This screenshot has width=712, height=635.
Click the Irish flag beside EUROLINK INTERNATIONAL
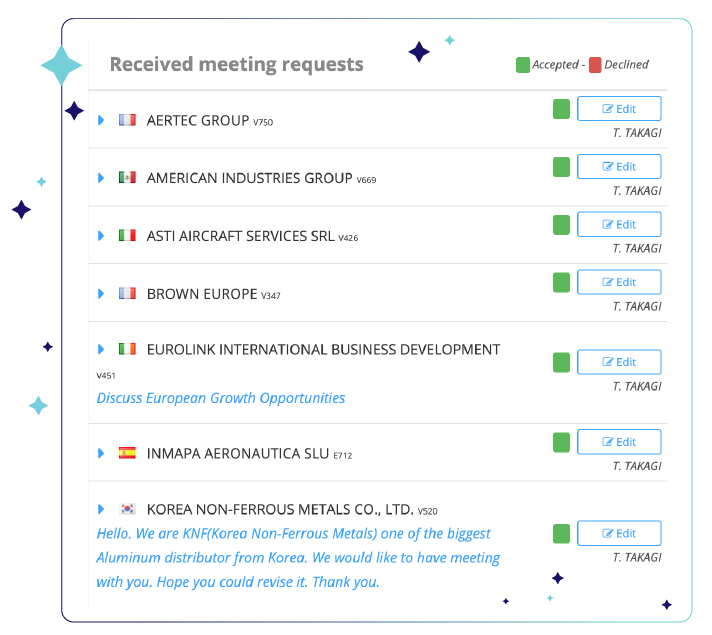127,349
